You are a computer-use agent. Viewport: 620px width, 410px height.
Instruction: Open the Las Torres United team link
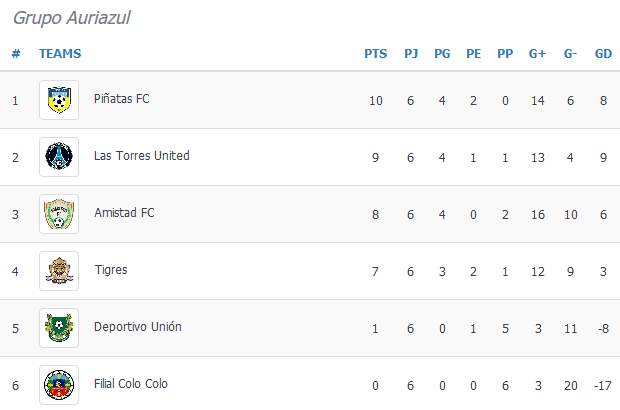click(x=142, y=156)
